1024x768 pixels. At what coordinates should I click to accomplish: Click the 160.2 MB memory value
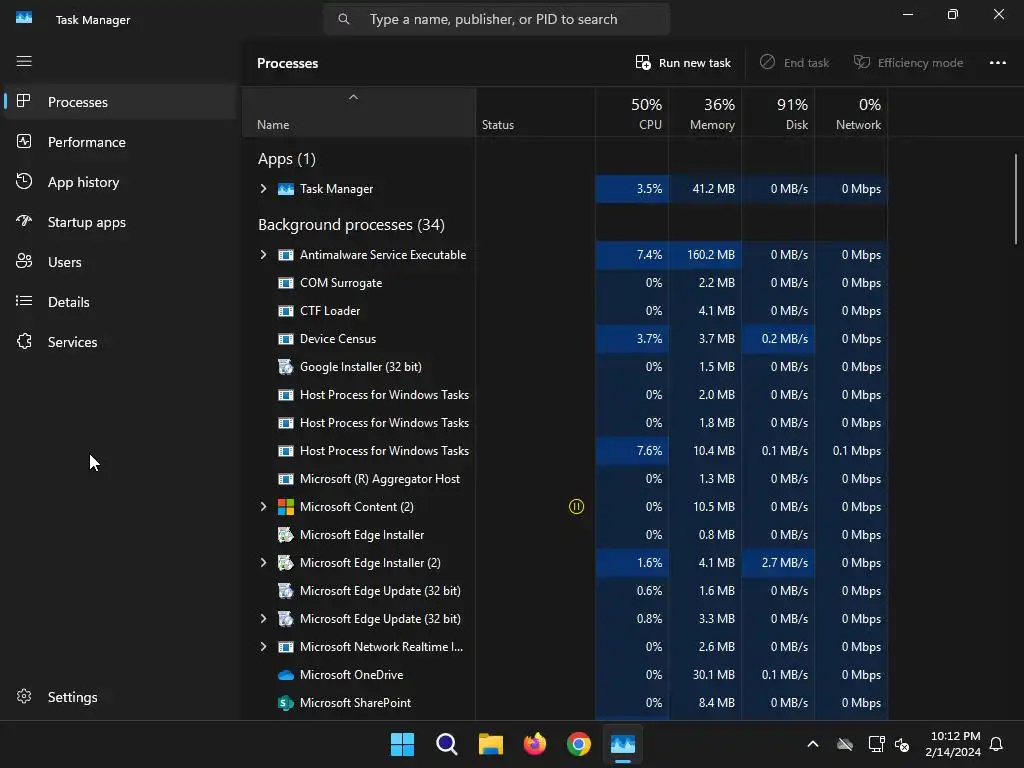point(711,255)
